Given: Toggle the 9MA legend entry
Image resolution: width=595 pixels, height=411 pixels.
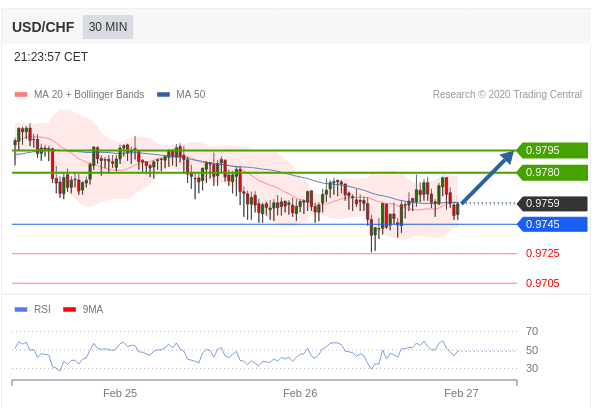Looking at the screenshot, I should (83, 309).
